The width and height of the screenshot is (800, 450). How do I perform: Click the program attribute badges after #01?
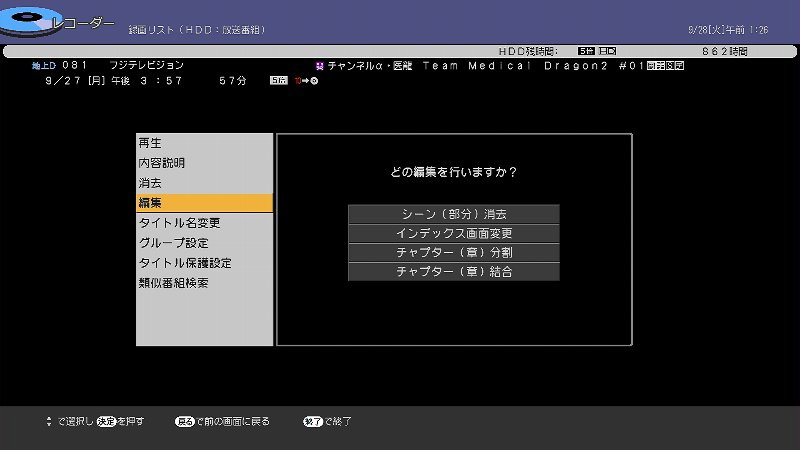[665, 66]
